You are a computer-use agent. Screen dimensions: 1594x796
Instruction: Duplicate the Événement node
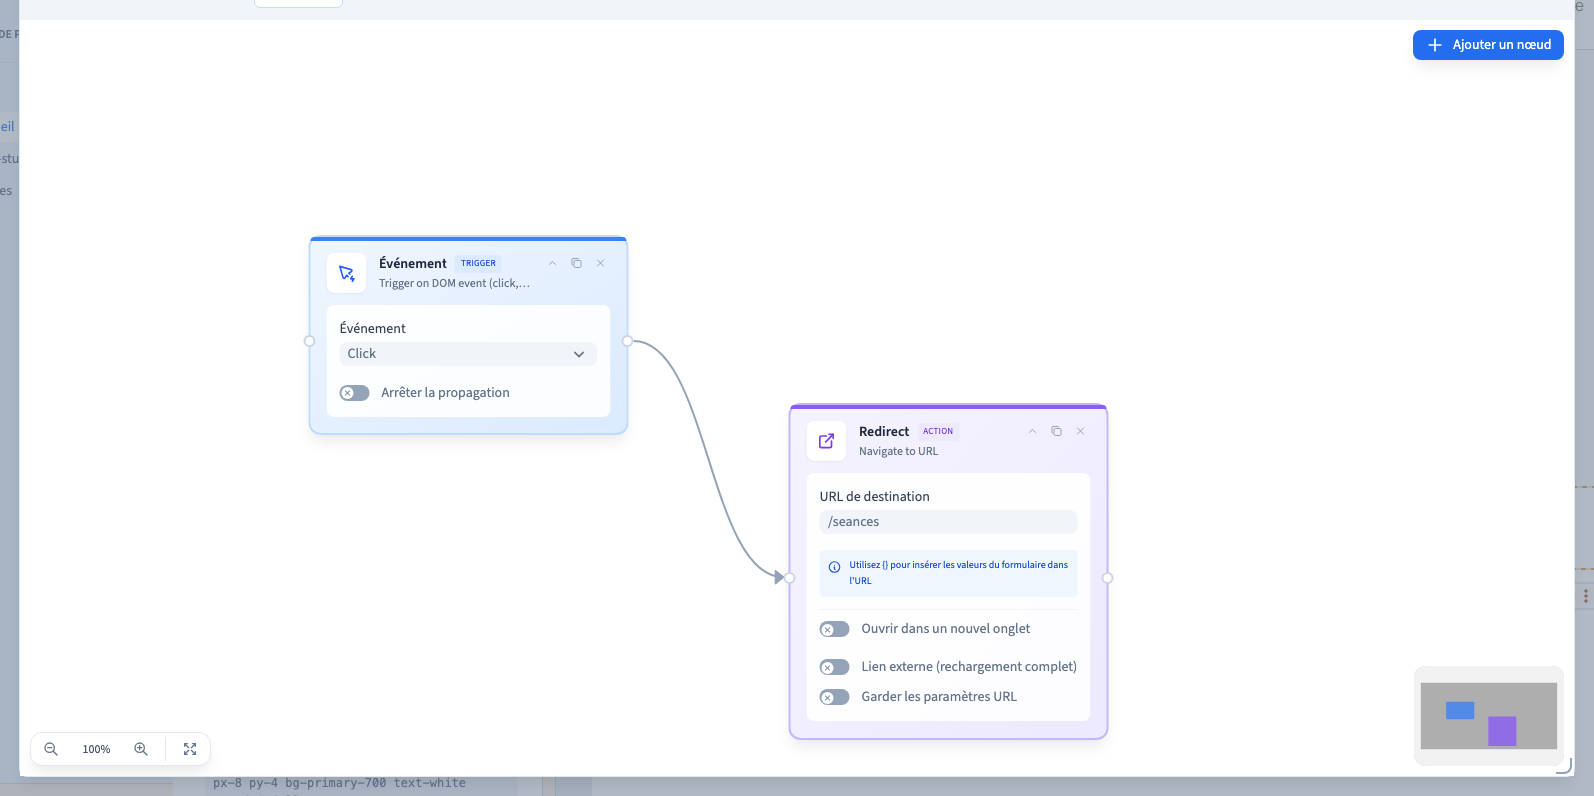click(x=576, y=263)
